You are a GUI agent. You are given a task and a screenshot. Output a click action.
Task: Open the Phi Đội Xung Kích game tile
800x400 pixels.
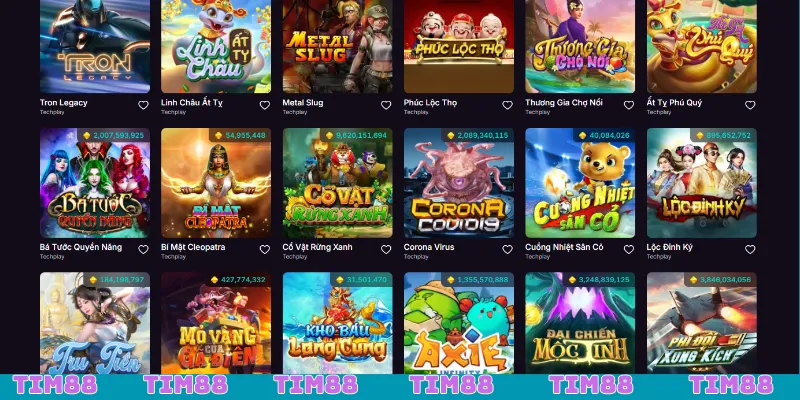tap(702, 323)
